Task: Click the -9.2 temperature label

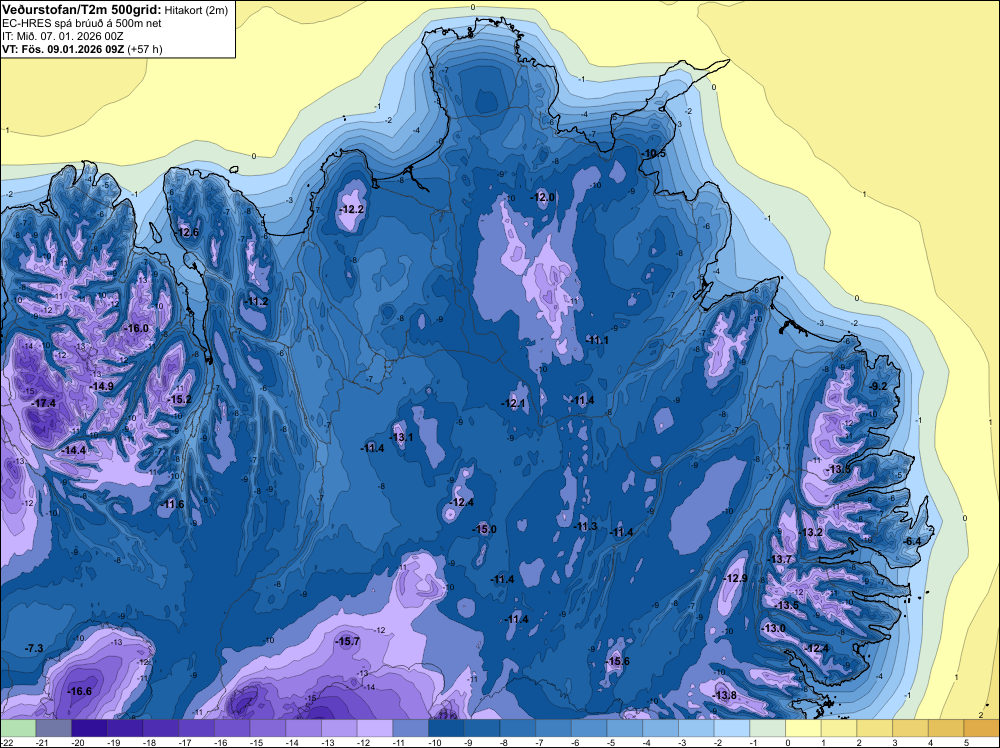Action: pos(878,386)
